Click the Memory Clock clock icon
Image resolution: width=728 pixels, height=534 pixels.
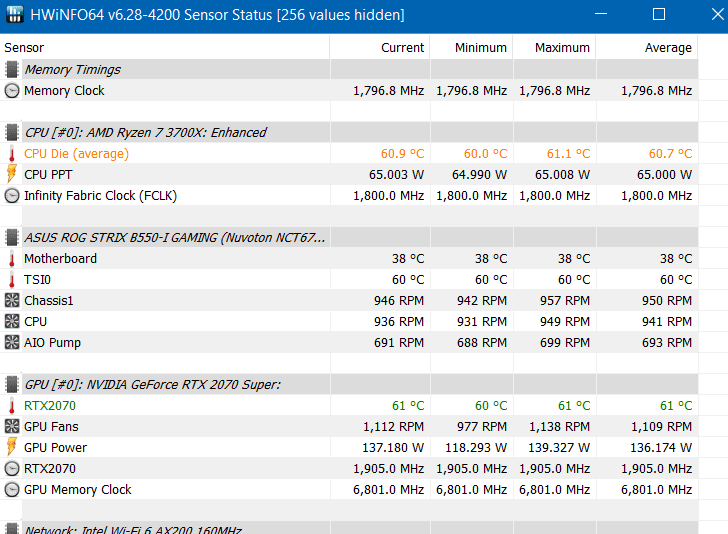pyautogui.click(x=12, y=91)
